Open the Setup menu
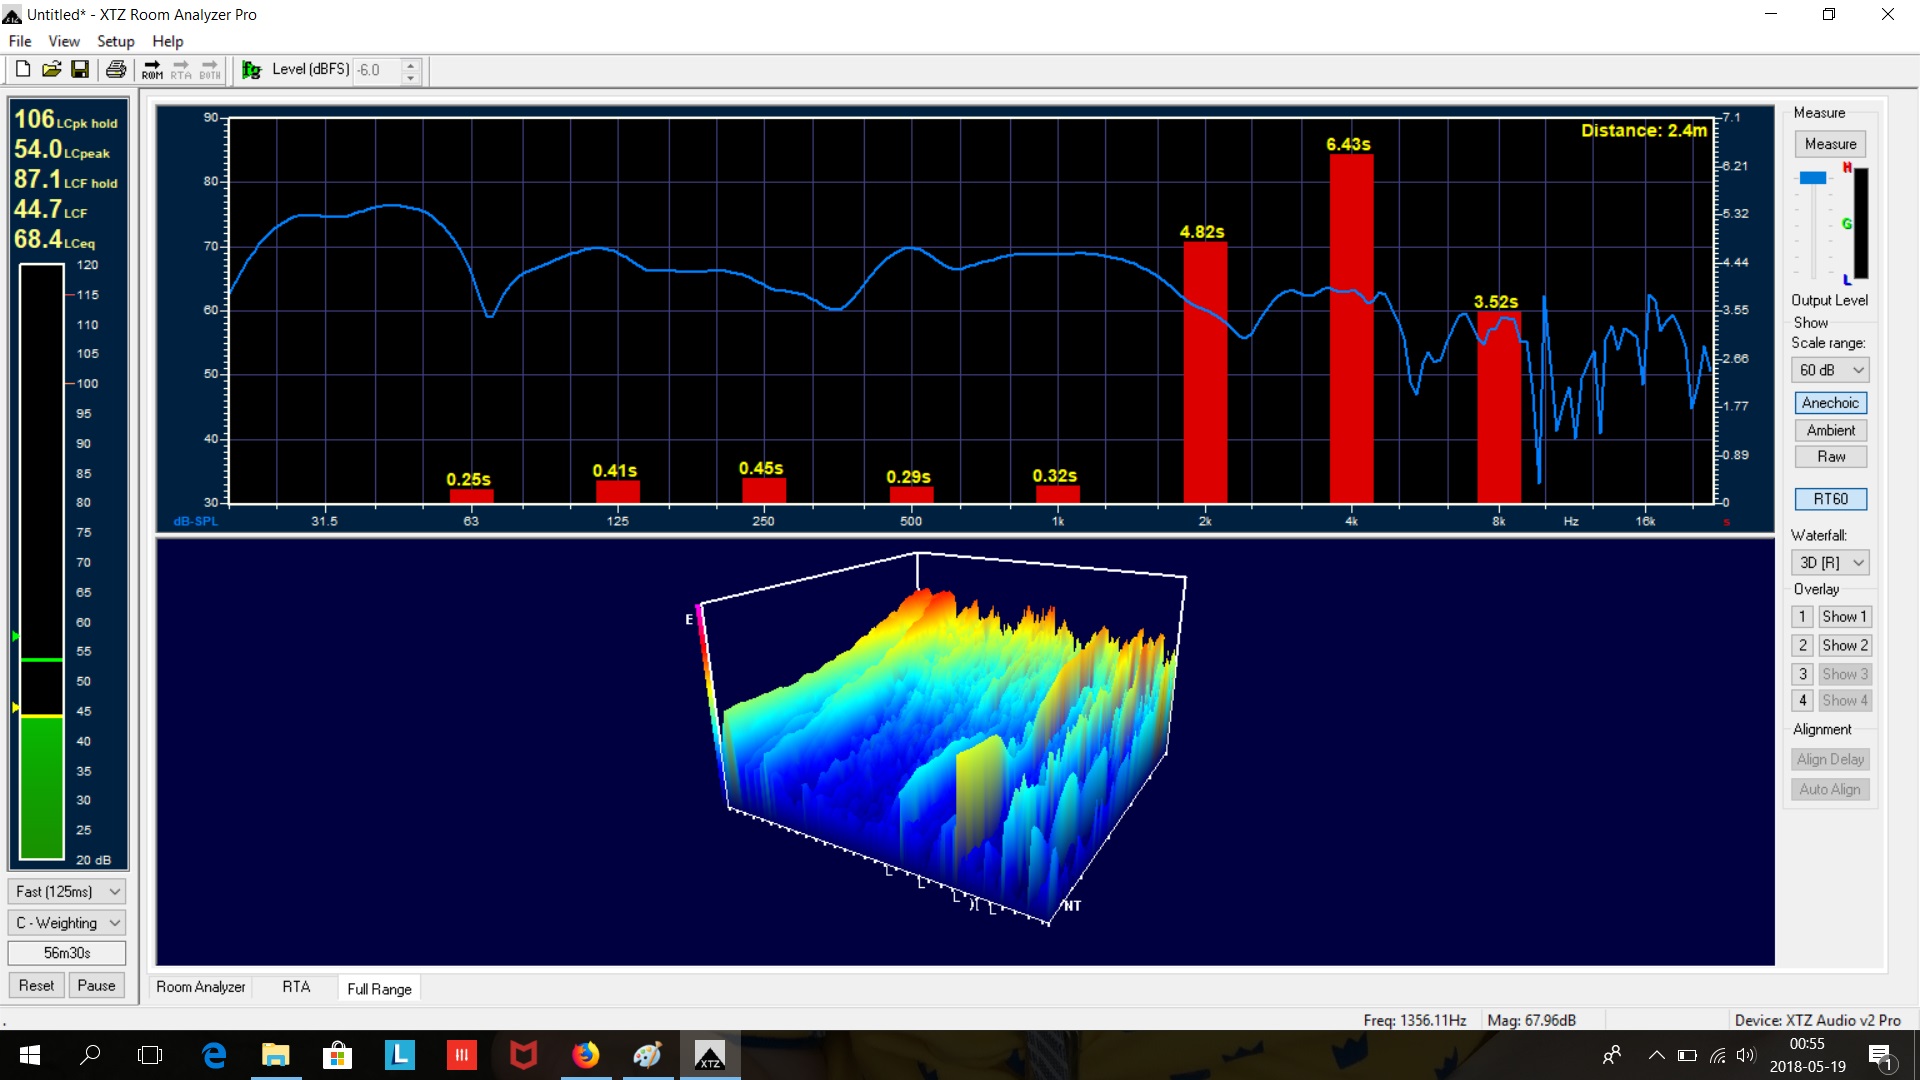This screenshot has width=1920, height=1080. coord(115,41)
